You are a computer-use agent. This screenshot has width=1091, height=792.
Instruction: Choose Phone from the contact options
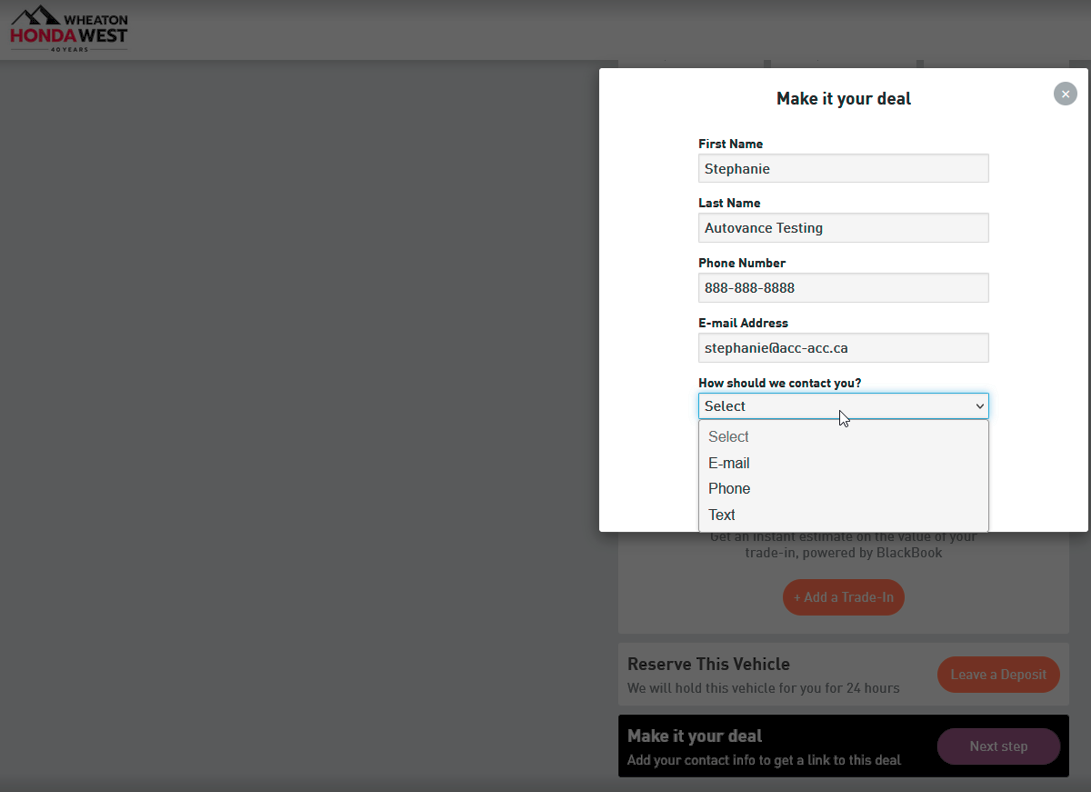click(843, 489)
